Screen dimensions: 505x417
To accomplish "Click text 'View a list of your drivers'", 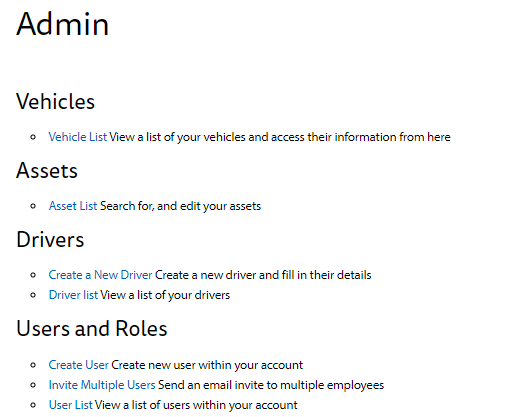I will point(165,295).
